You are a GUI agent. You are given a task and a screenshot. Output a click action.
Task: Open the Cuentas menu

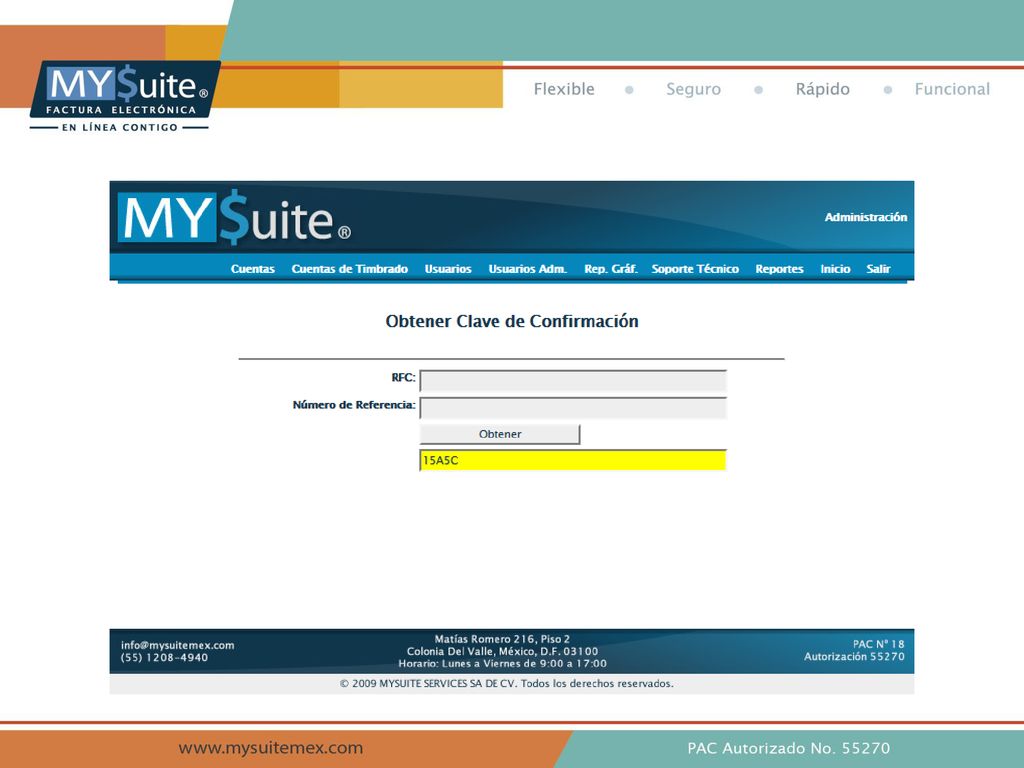tap(252, 268)
